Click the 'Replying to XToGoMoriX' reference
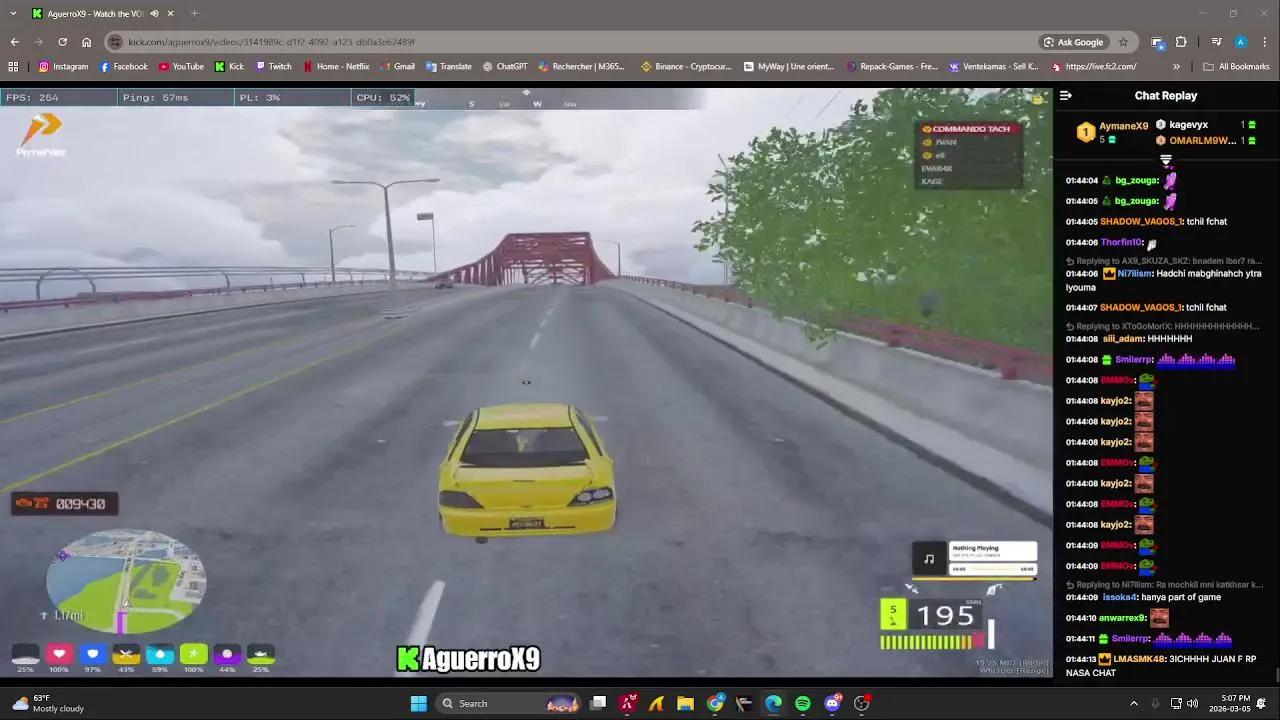 click(1164, 326)
